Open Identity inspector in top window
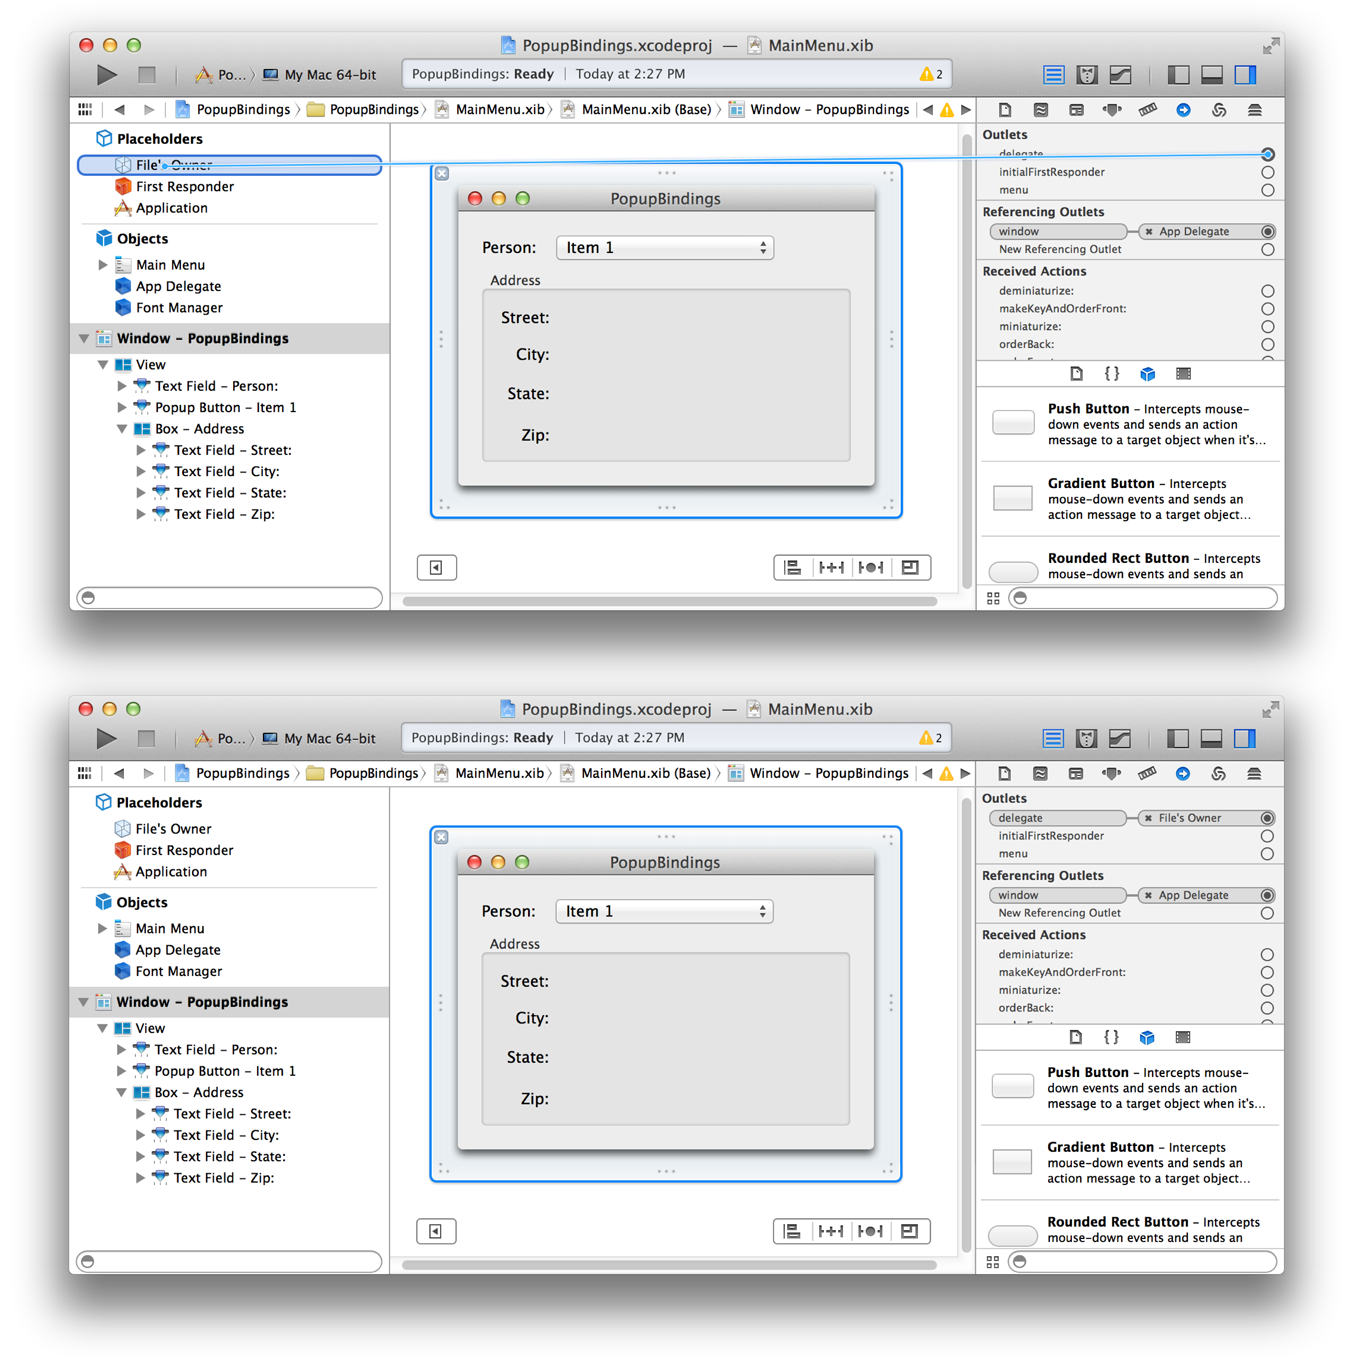 tap(1076, 110)
